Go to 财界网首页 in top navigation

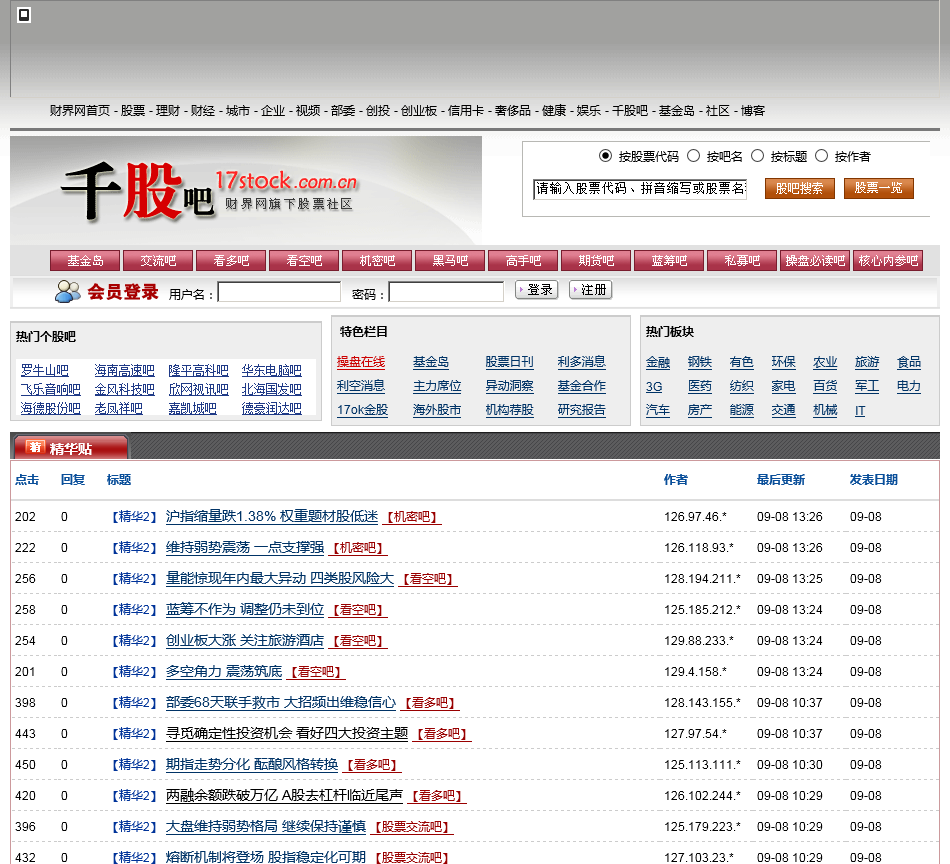pos(80,110)
